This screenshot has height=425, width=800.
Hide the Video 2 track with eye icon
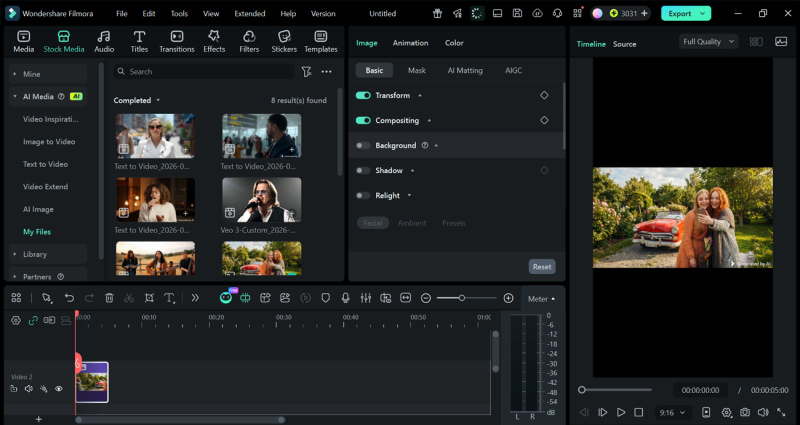coord(59,389)
